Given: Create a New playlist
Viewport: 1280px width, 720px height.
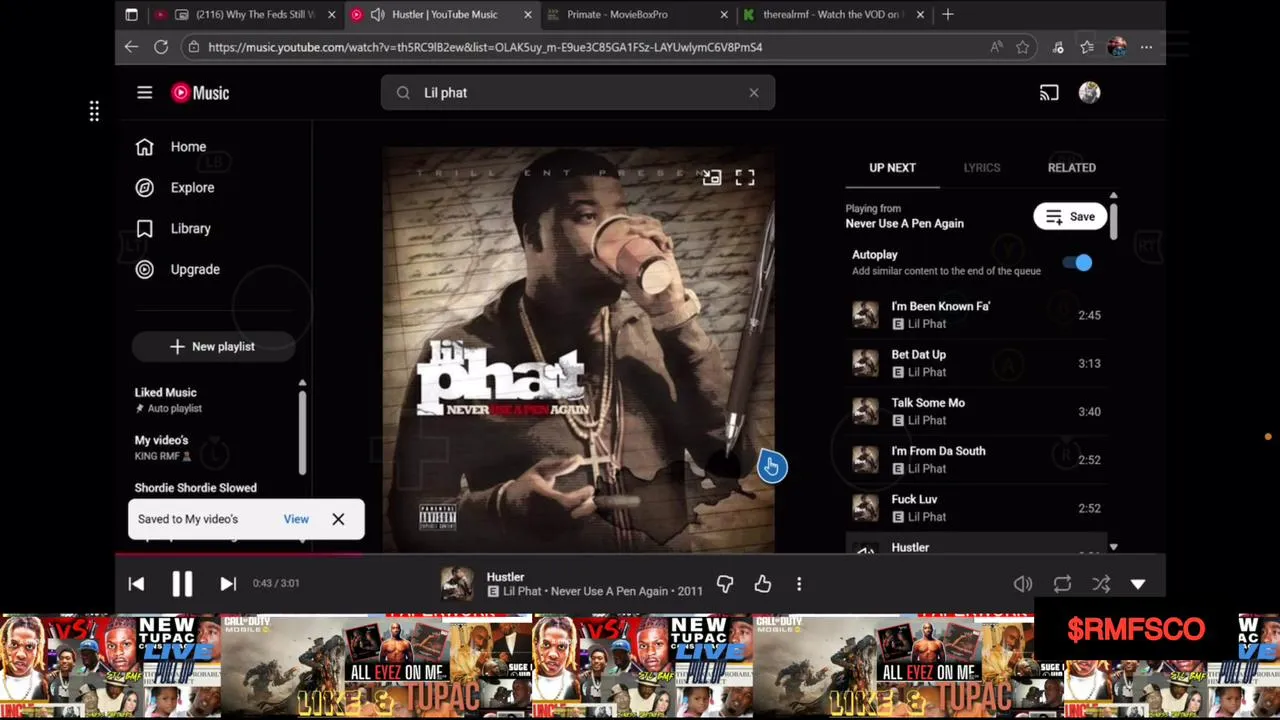Looking at the screenshot, I should pyautogui.click(x=213, y=347).
